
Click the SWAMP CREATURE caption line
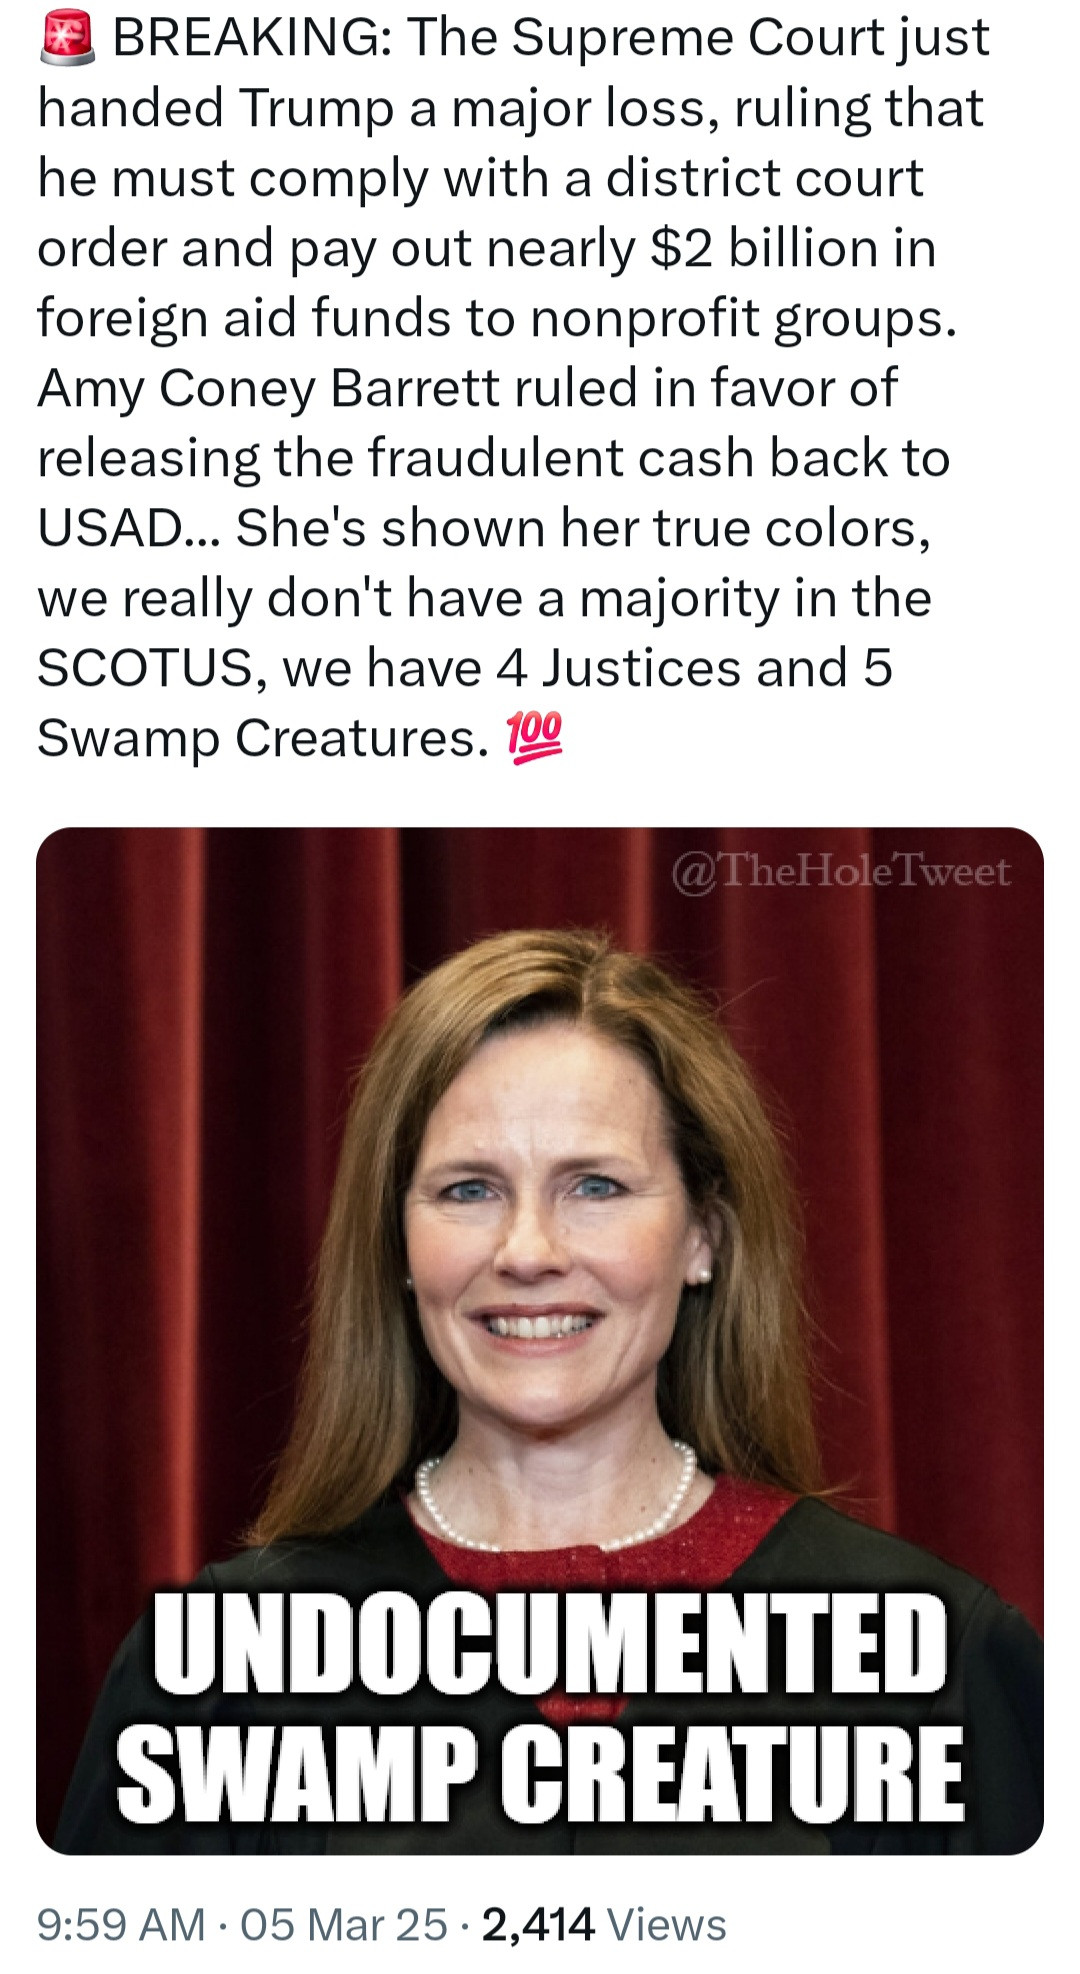(540, 1774)
